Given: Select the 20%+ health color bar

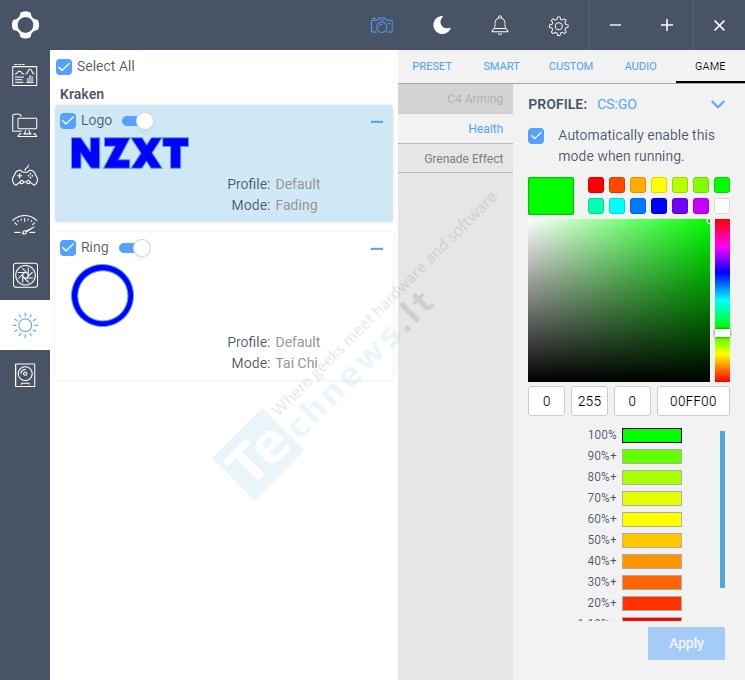Looking at the screenshot, I should tap(652, 603).
